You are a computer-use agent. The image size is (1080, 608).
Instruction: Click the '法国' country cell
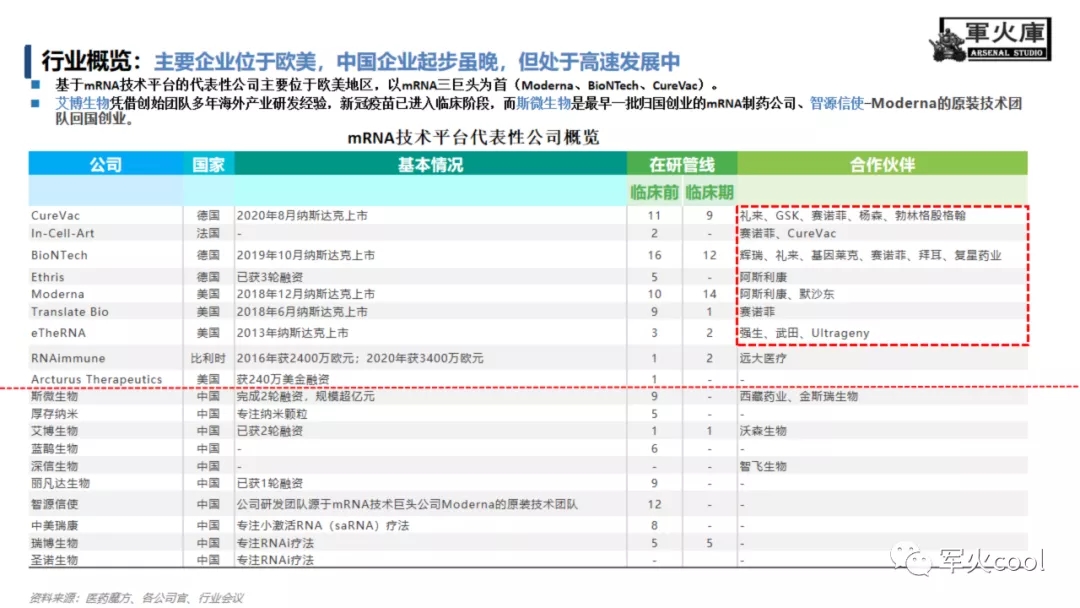click(x=208, y=233)
